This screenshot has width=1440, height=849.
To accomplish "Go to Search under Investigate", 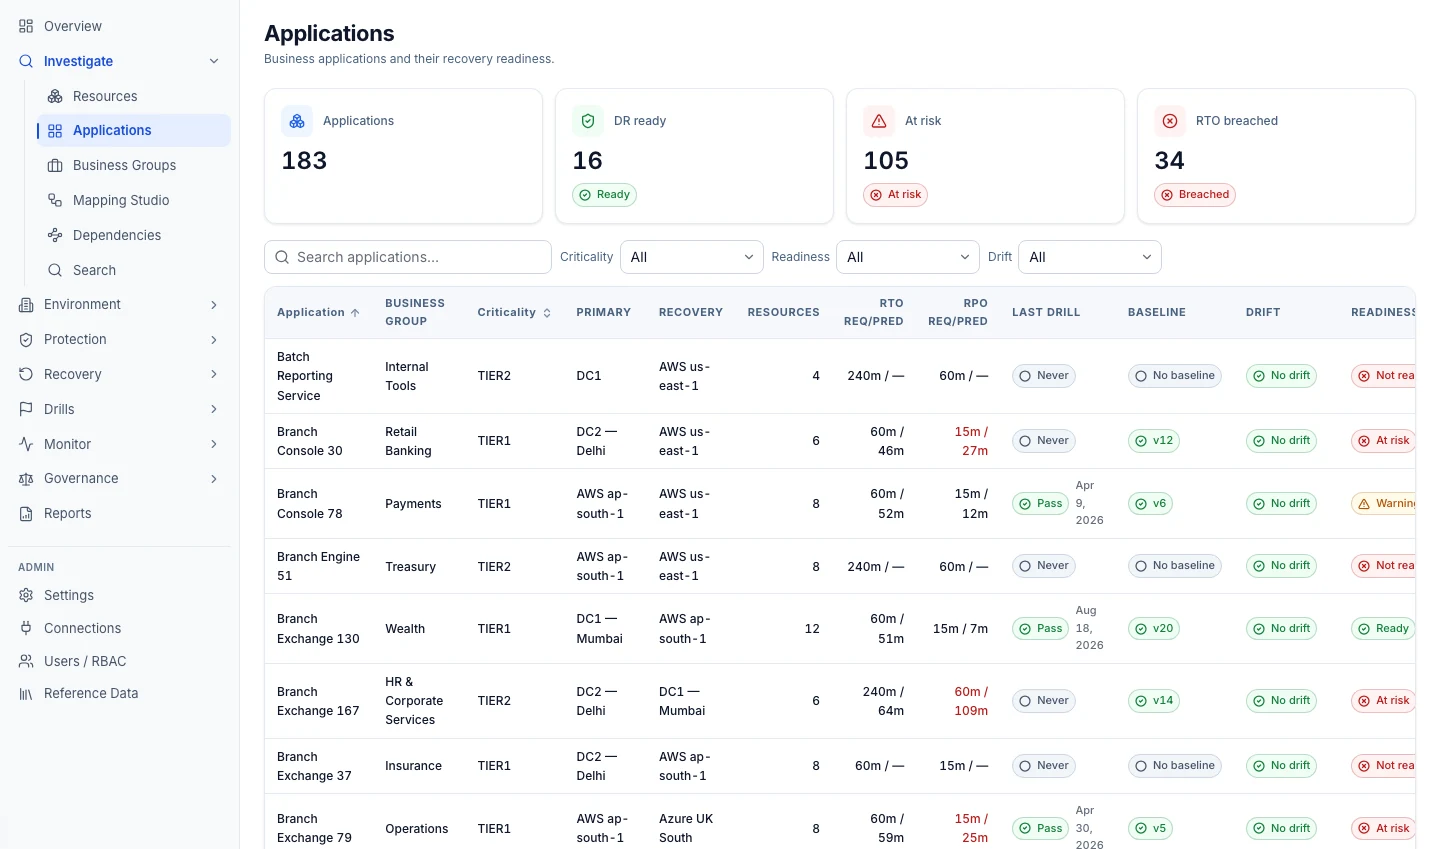I will point(134,270).
